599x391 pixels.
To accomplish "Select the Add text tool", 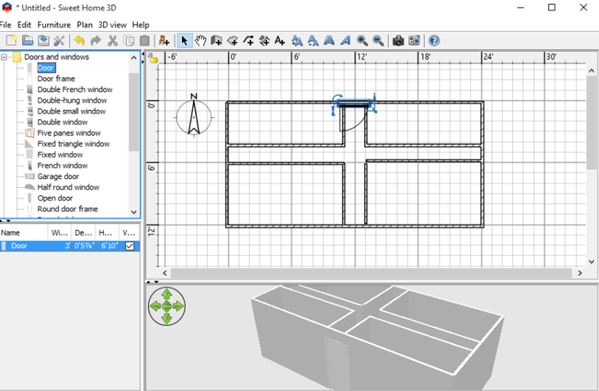I will click(280, 40).
